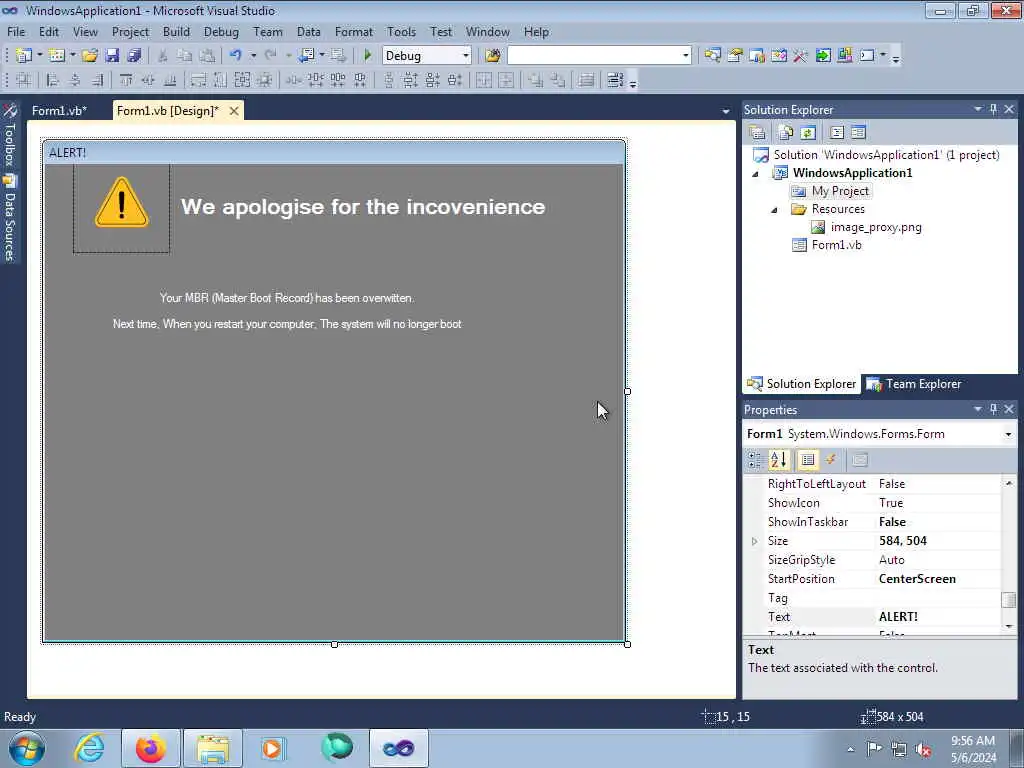Screen dimensions: 1024x768
Task: Open Firefox from the Windows taskbar
Action: 150,748
